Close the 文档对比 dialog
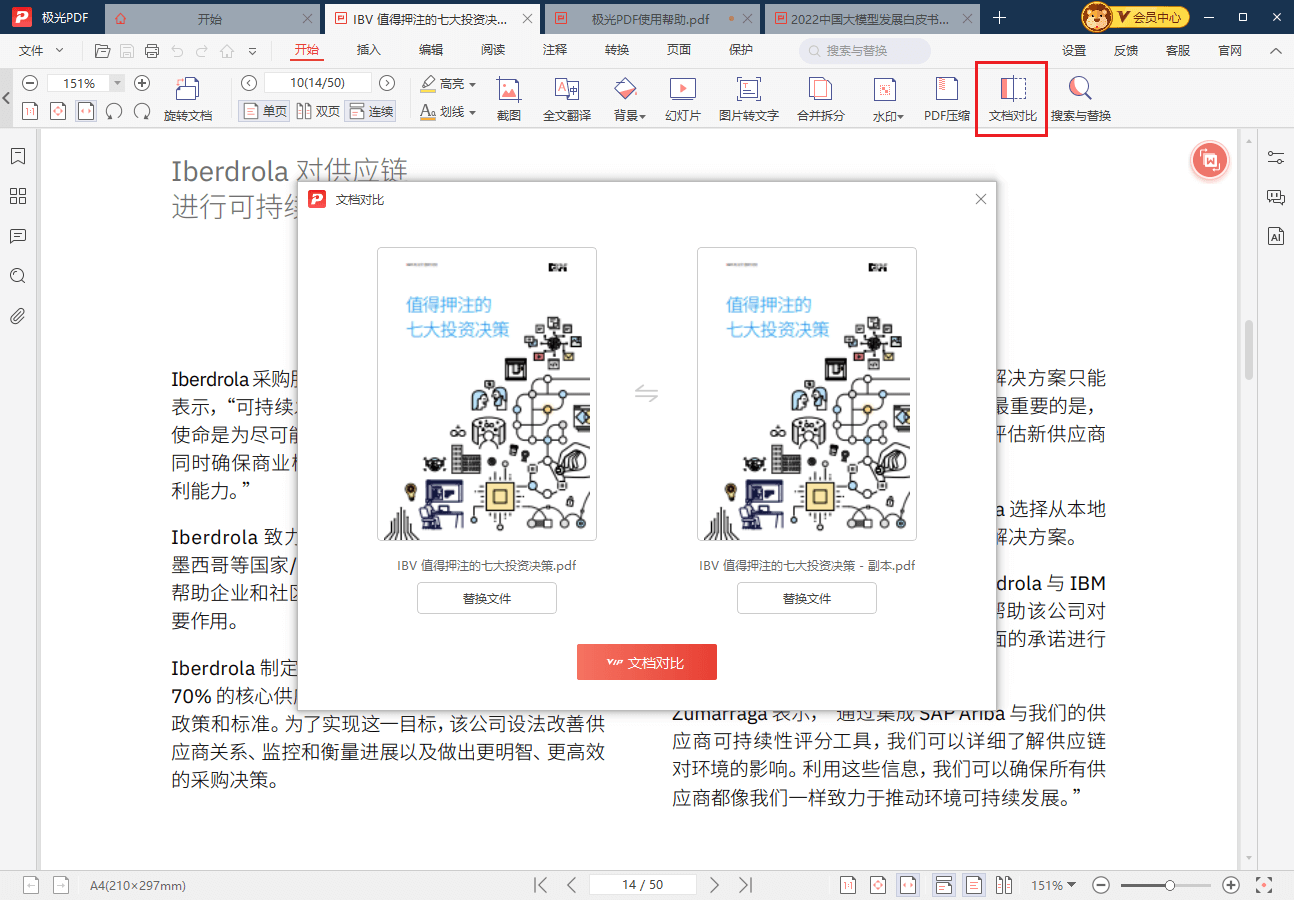 (x=981, y=199)
